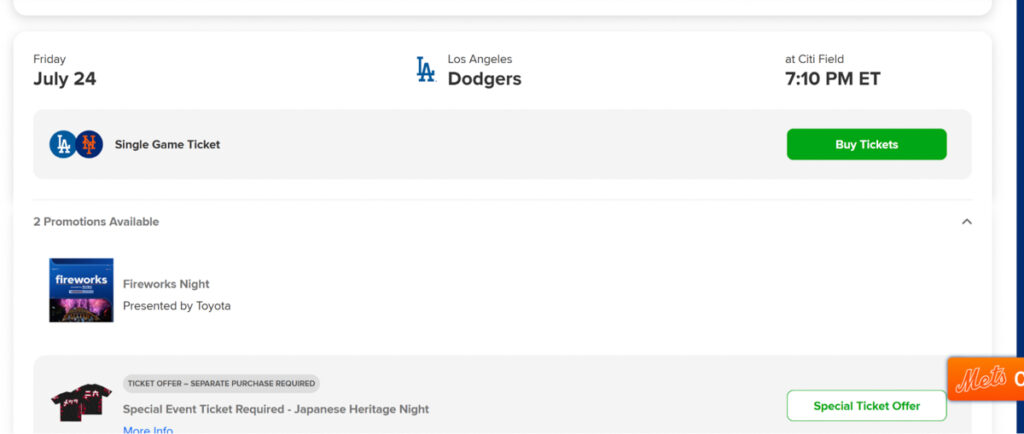This screenshot has height=434, width=1024.
Task: View the Japanese Heritage Night jersey image
Action: 82,402
